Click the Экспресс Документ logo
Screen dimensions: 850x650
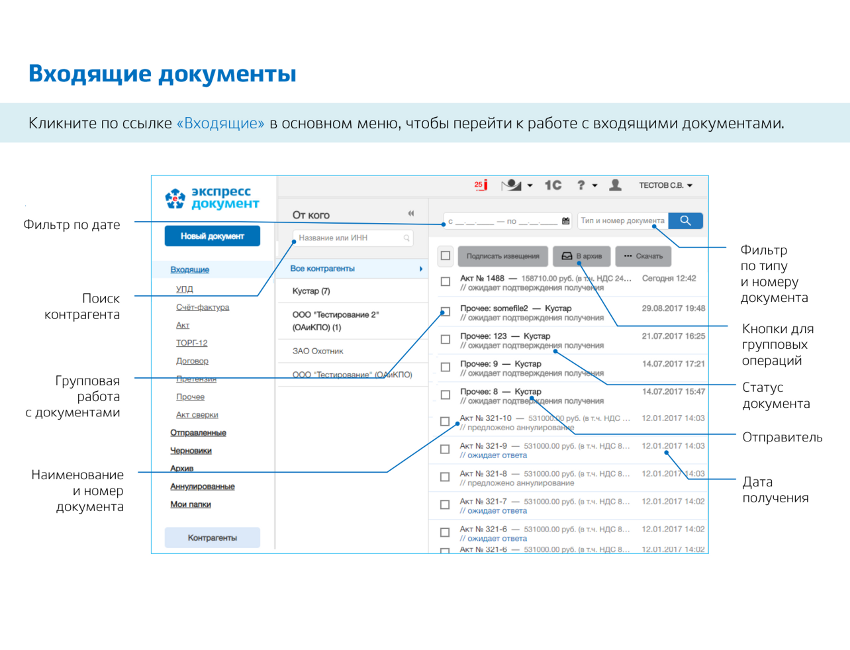212,198
